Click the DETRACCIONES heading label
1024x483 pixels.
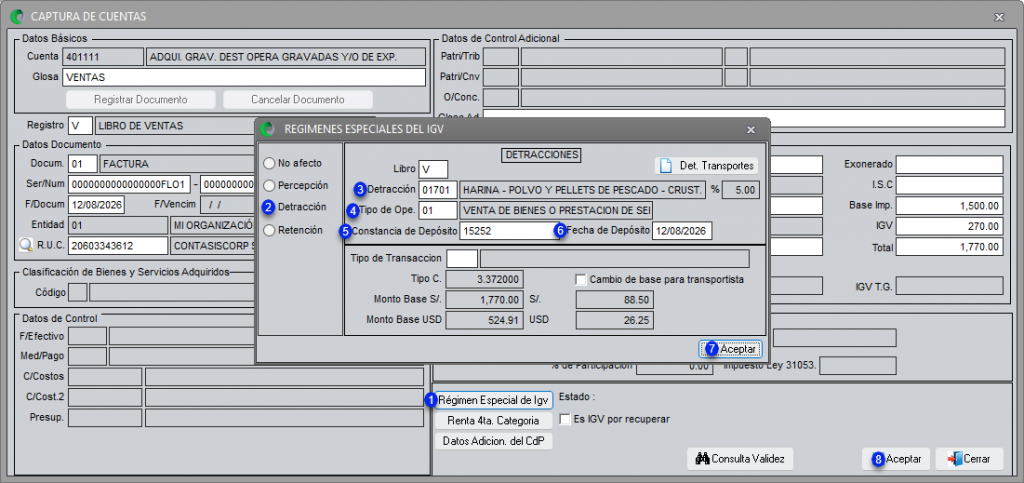[542, 155]
